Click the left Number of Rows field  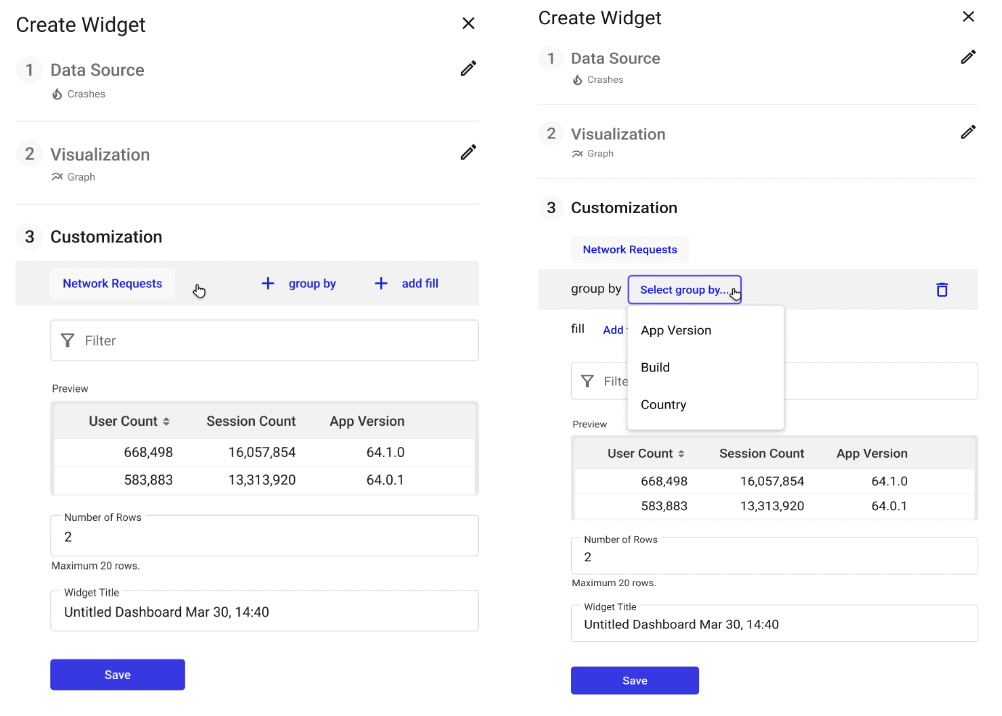(x=265, y=536)
